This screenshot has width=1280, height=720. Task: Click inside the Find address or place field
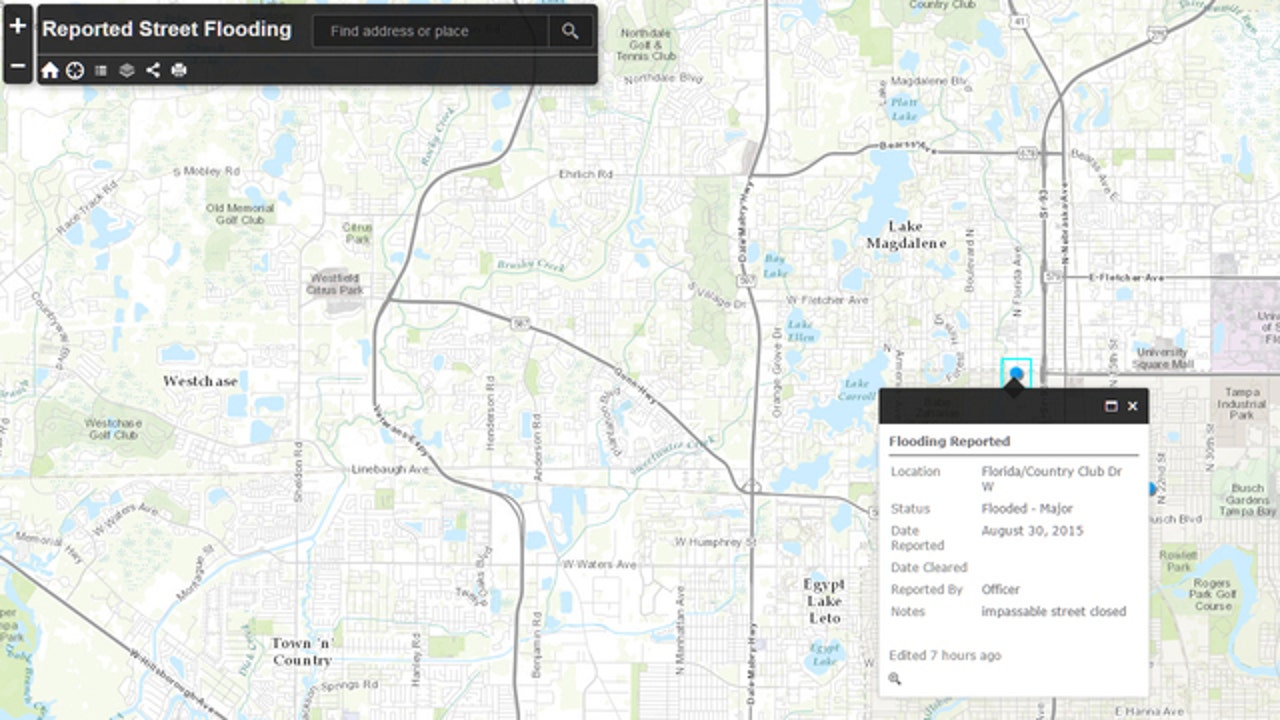pyautogui.click(x=430, y=31)
